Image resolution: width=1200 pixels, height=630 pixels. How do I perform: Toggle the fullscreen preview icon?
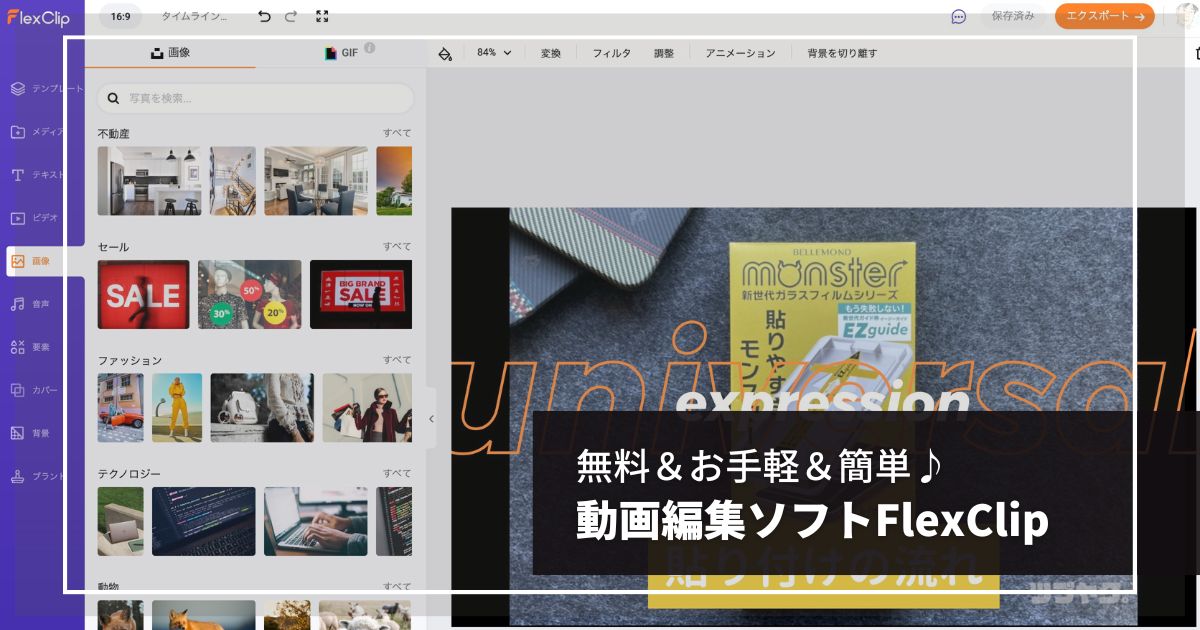pyautogui.click(x=321, y=16)
